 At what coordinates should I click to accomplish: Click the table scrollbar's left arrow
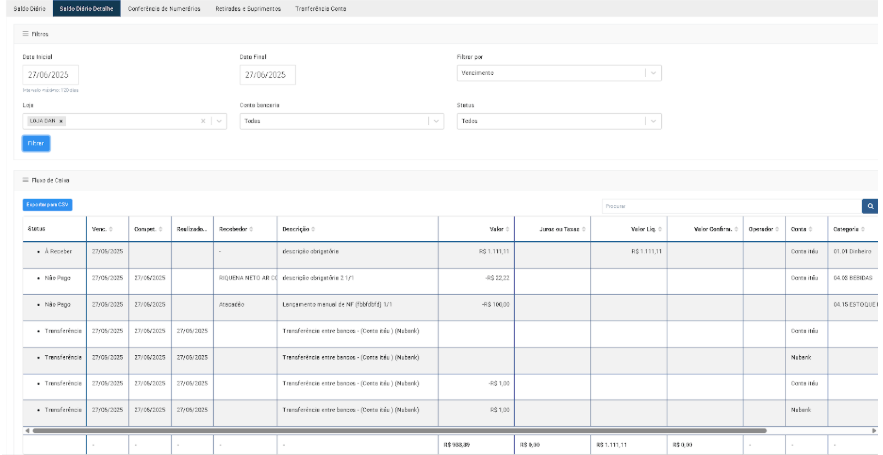26,431
